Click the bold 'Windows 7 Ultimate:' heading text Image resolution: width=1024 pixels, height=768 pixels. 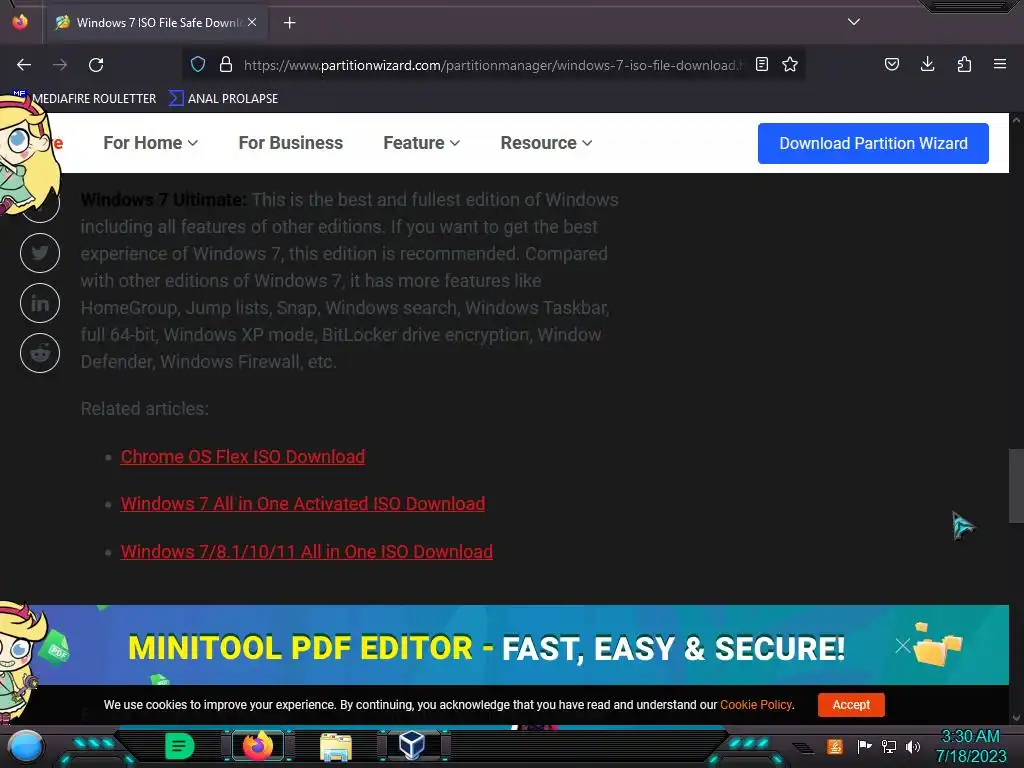coord(163,200)
